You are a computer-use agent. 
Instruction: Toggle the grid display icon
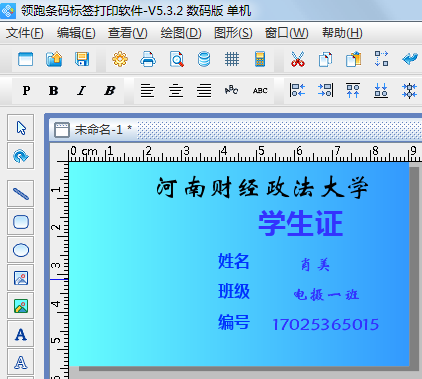coord(232,59)
